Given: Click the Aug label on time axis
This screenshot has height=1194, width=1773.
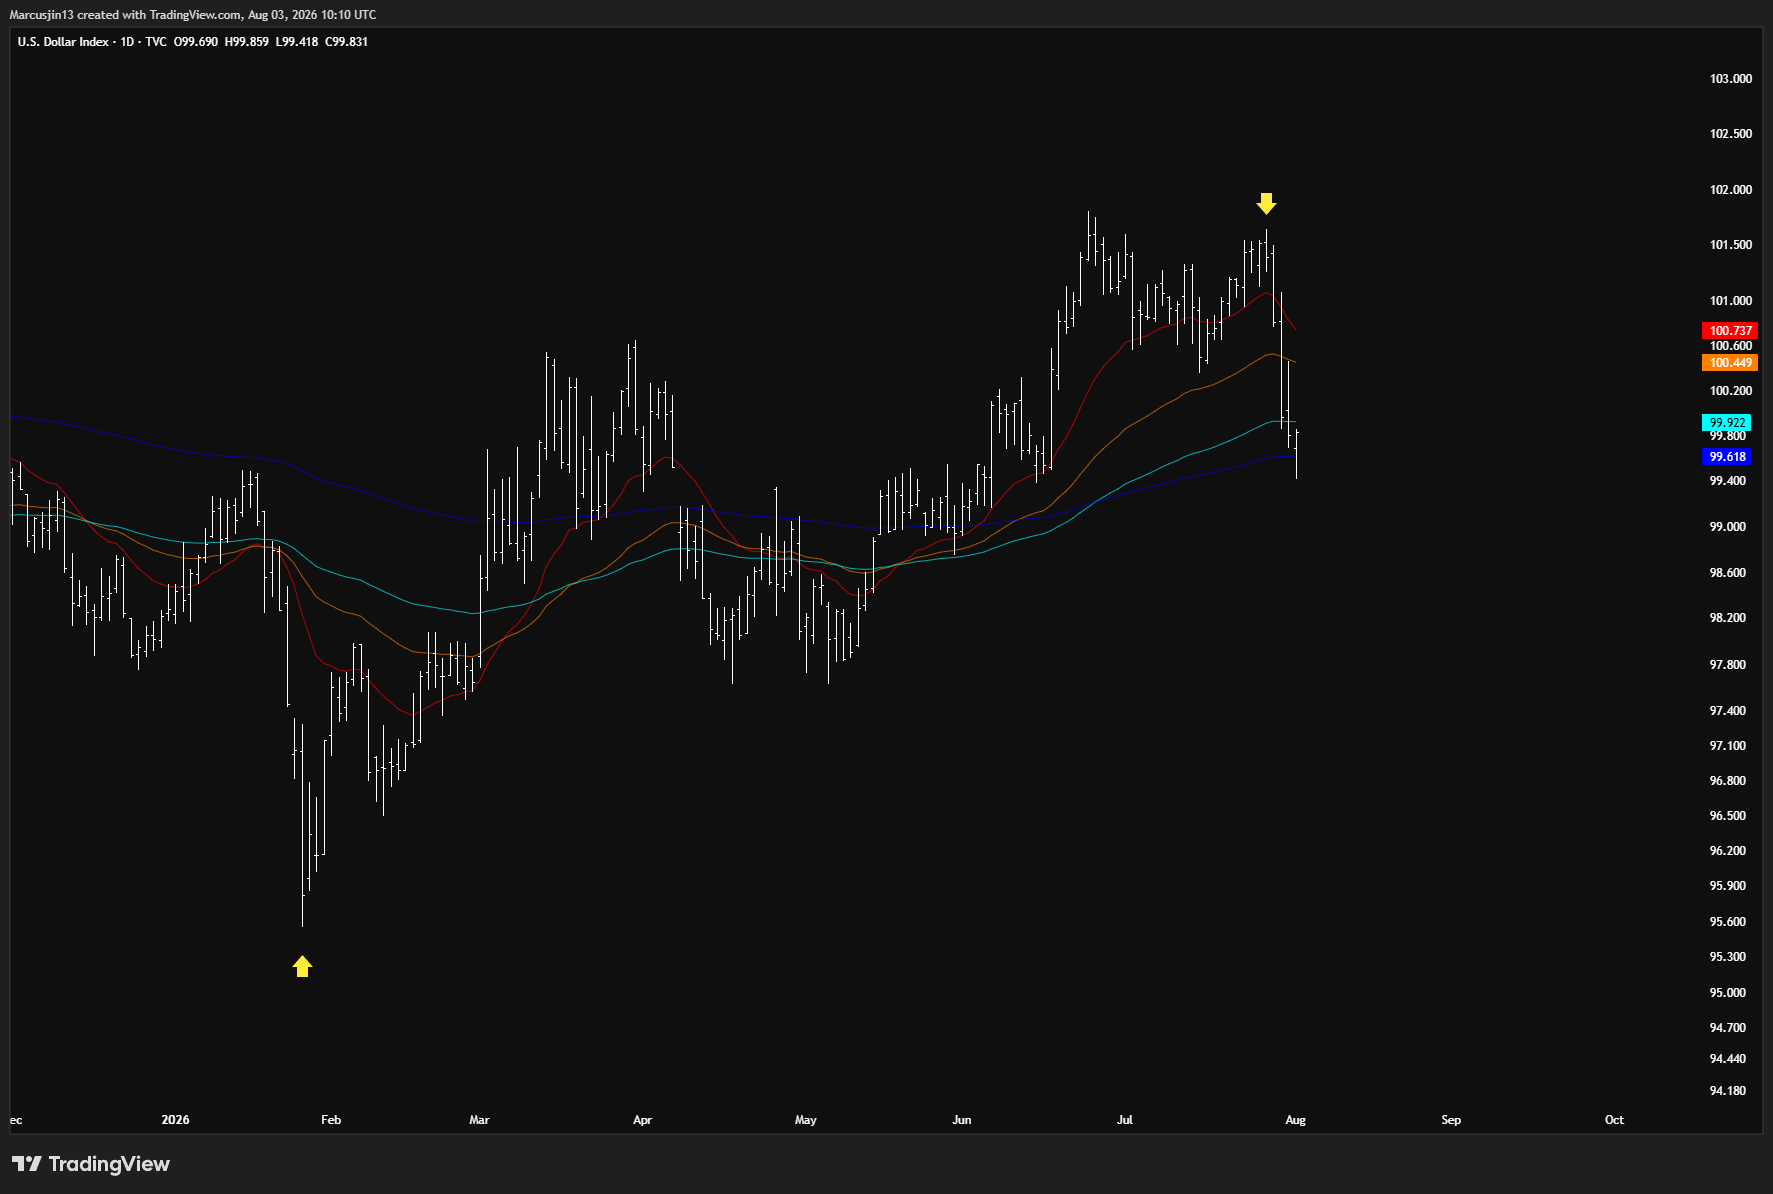Looking at the screenshot, I should click(x=1295, y=1120).
